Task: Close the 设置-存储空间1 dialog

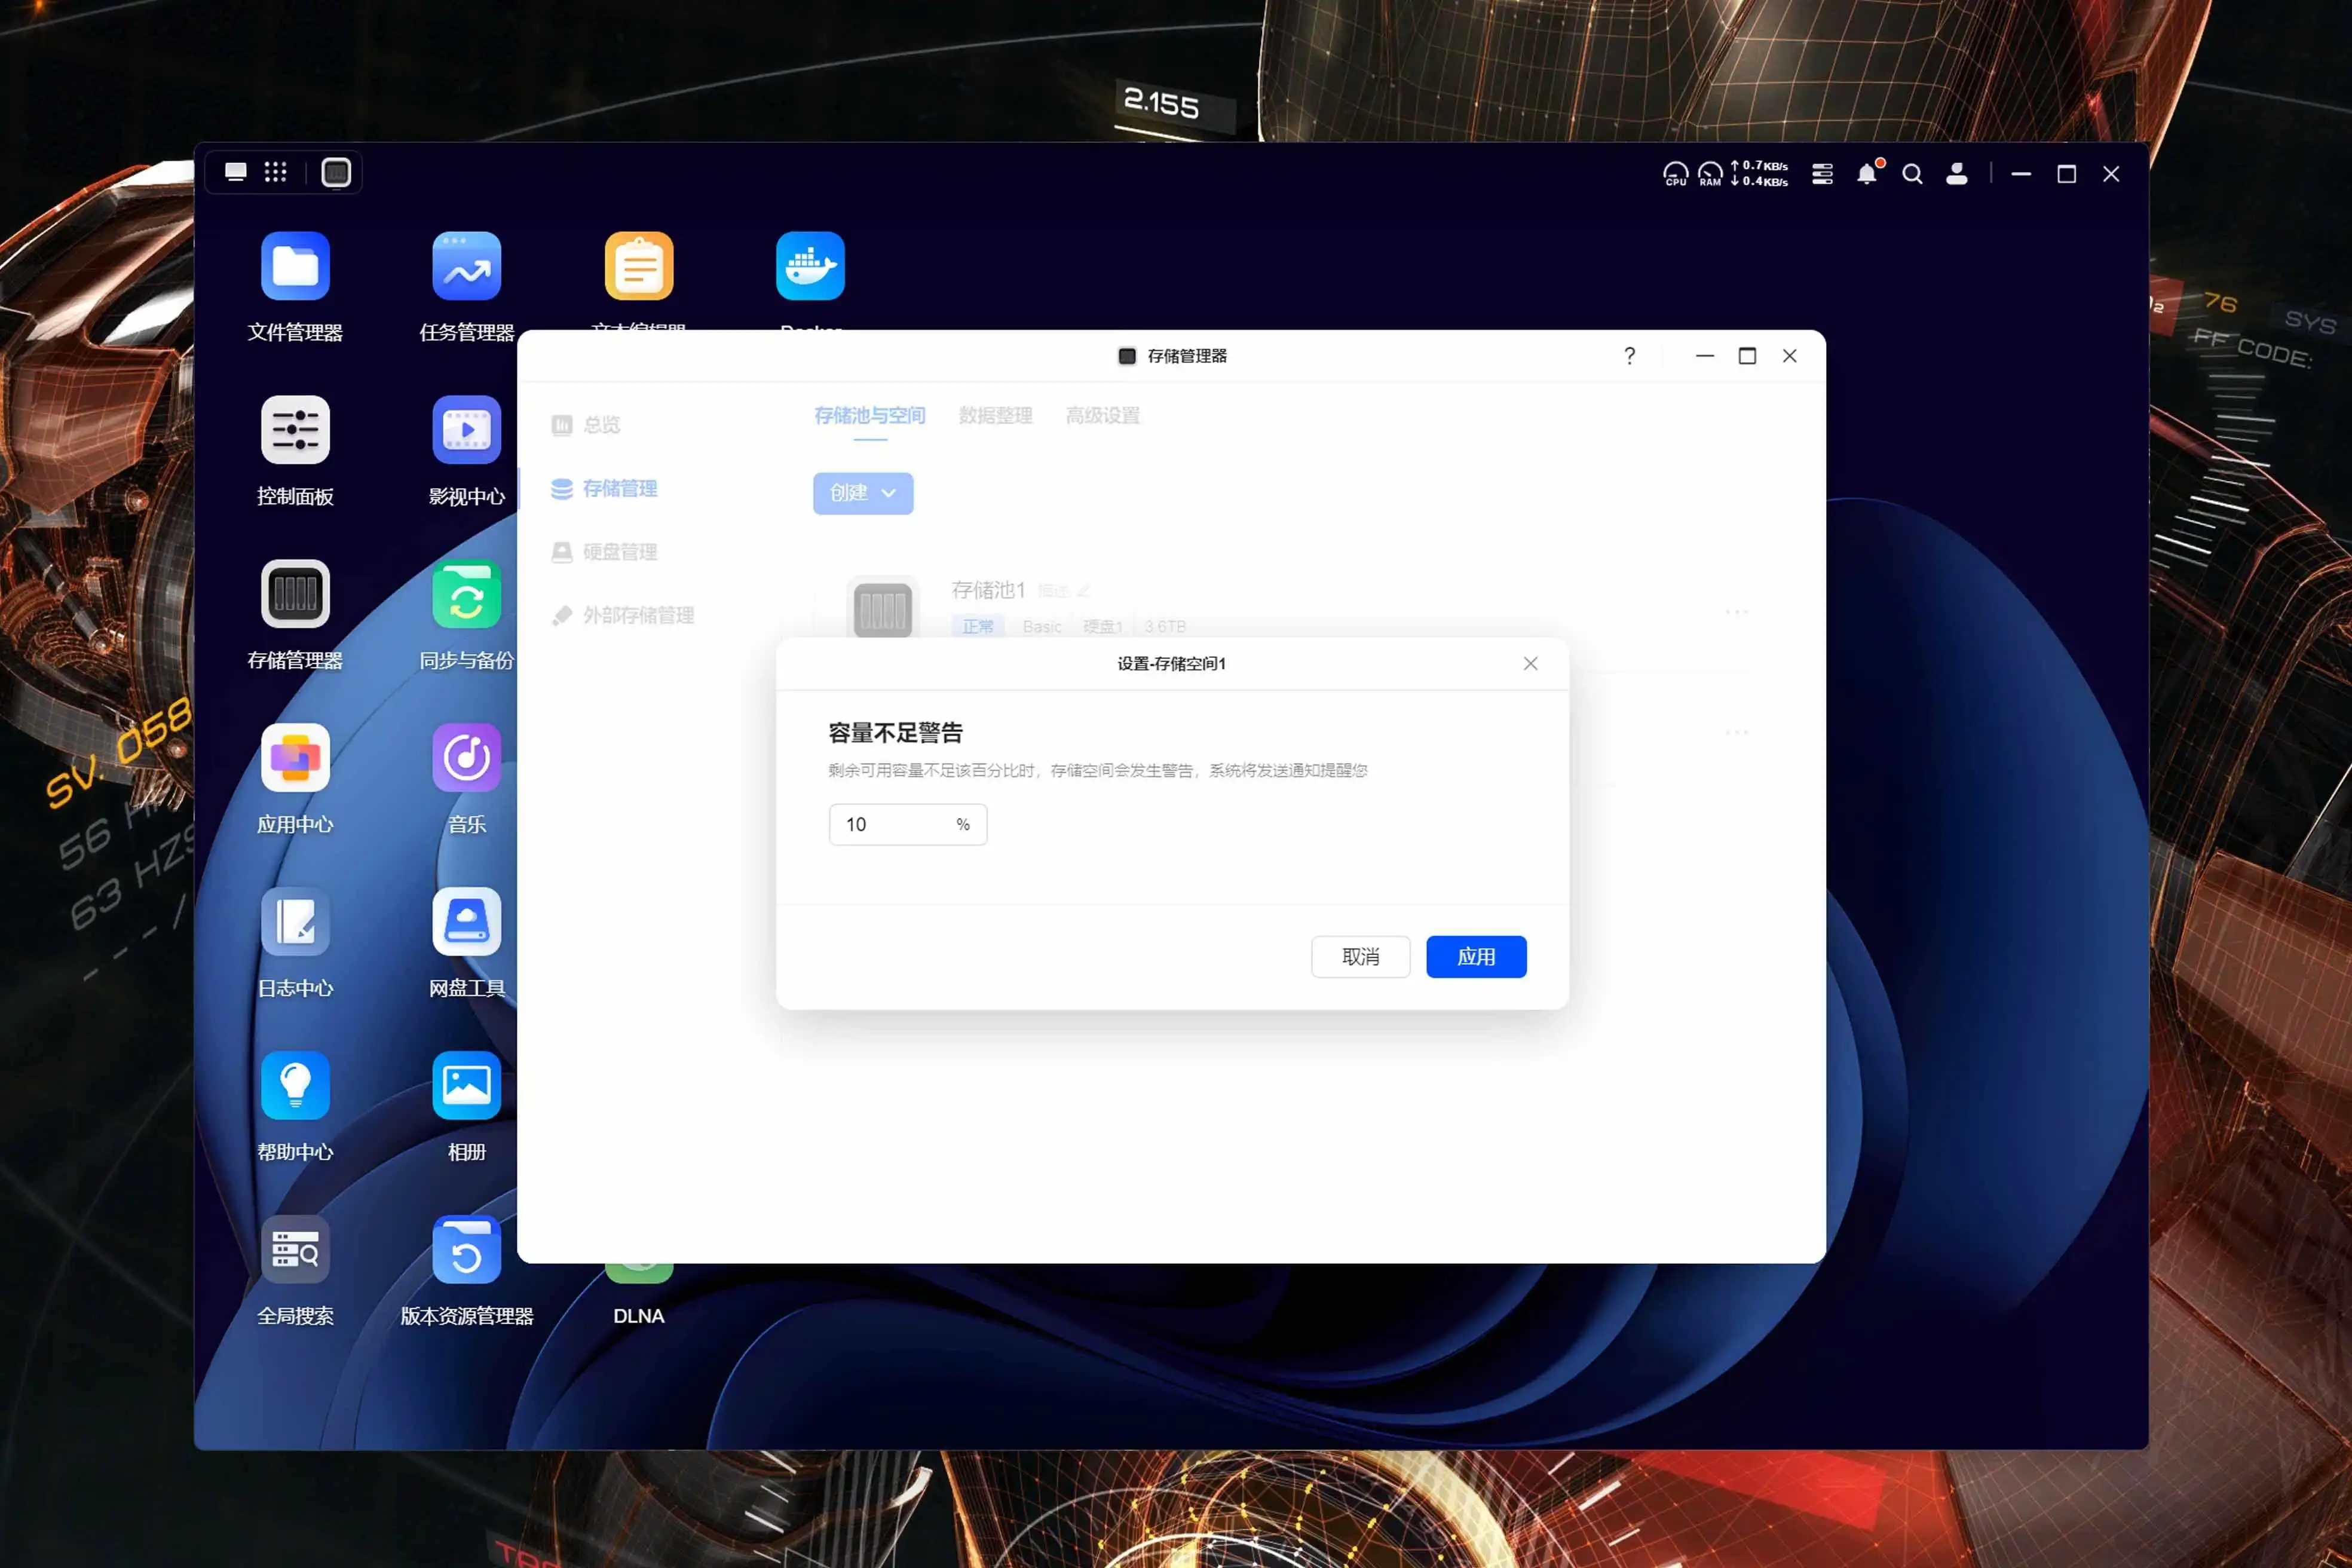Action: click(1530, 664)
